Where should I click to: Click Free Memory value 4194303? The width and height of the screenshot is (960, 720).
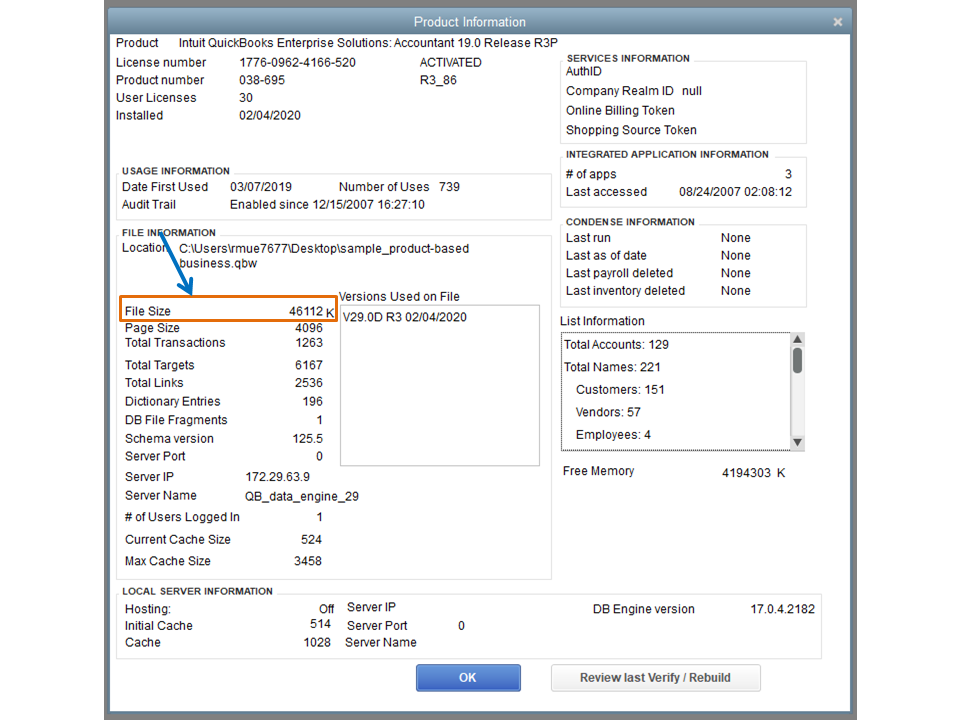pyautogui.click(x=746, y=473)
